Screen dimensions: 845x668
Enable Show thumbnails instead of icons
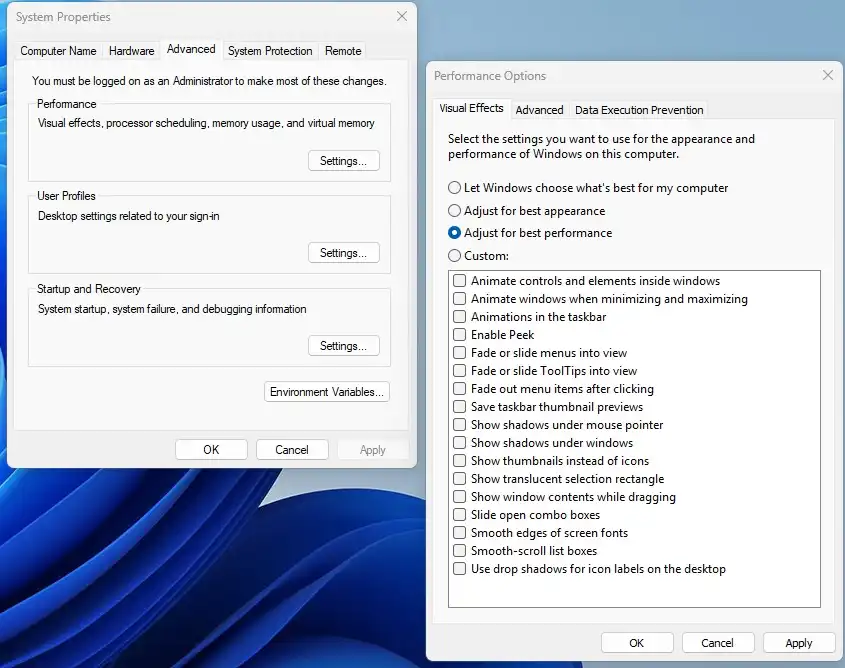459,461
